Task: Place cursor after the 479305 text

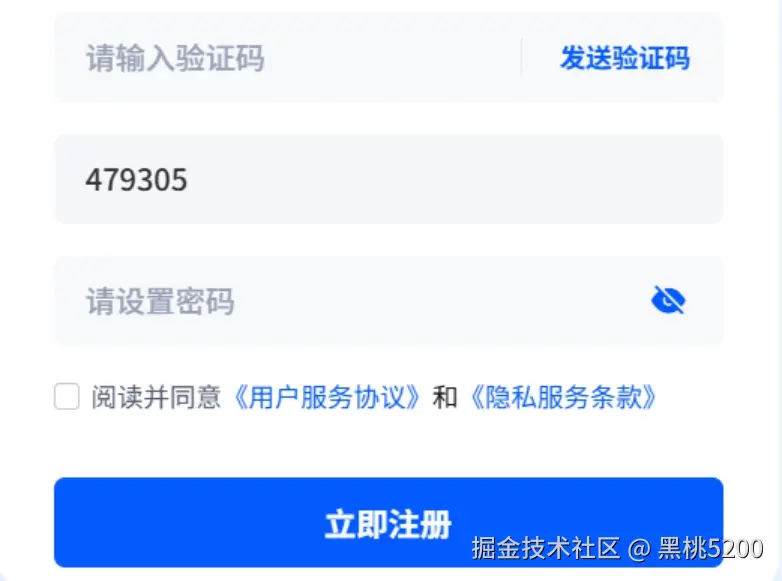Action: click(189, 180)
